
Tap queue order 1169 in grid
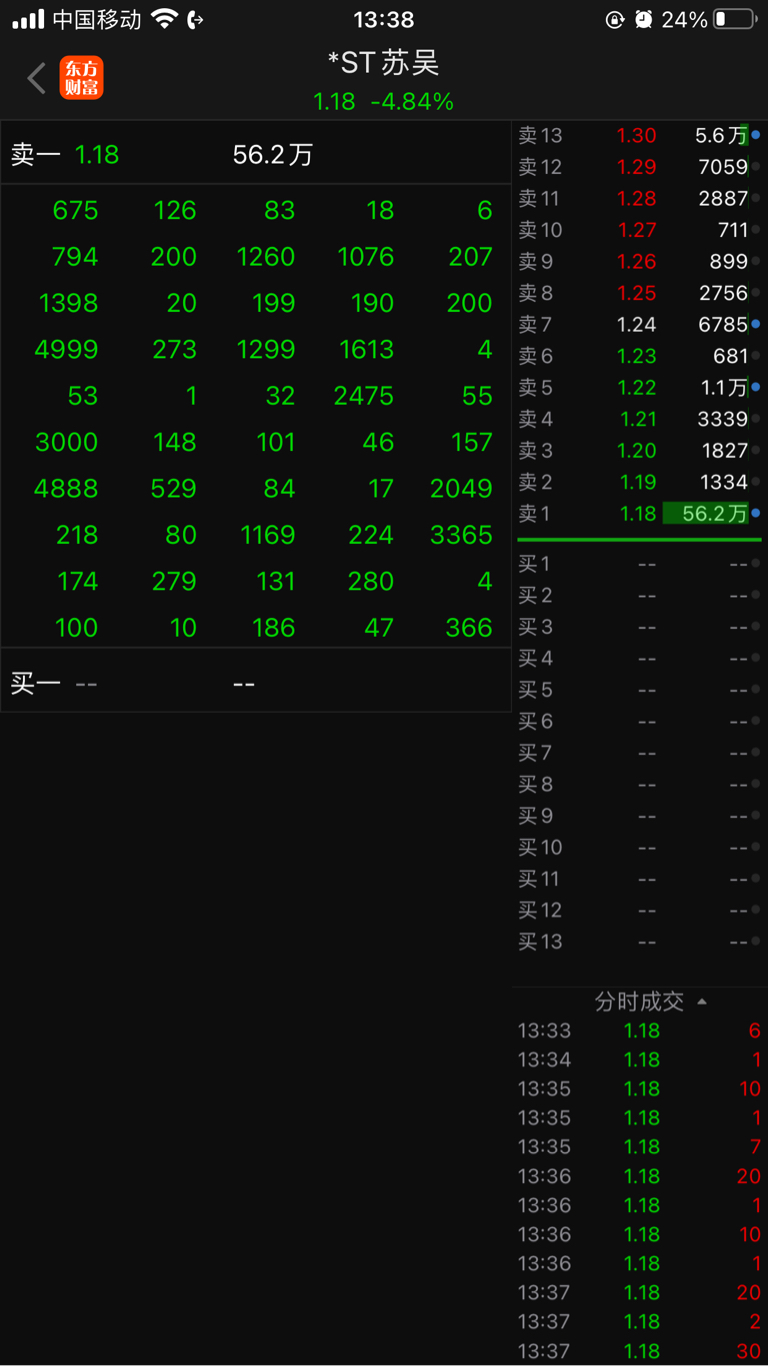point(268,535)
